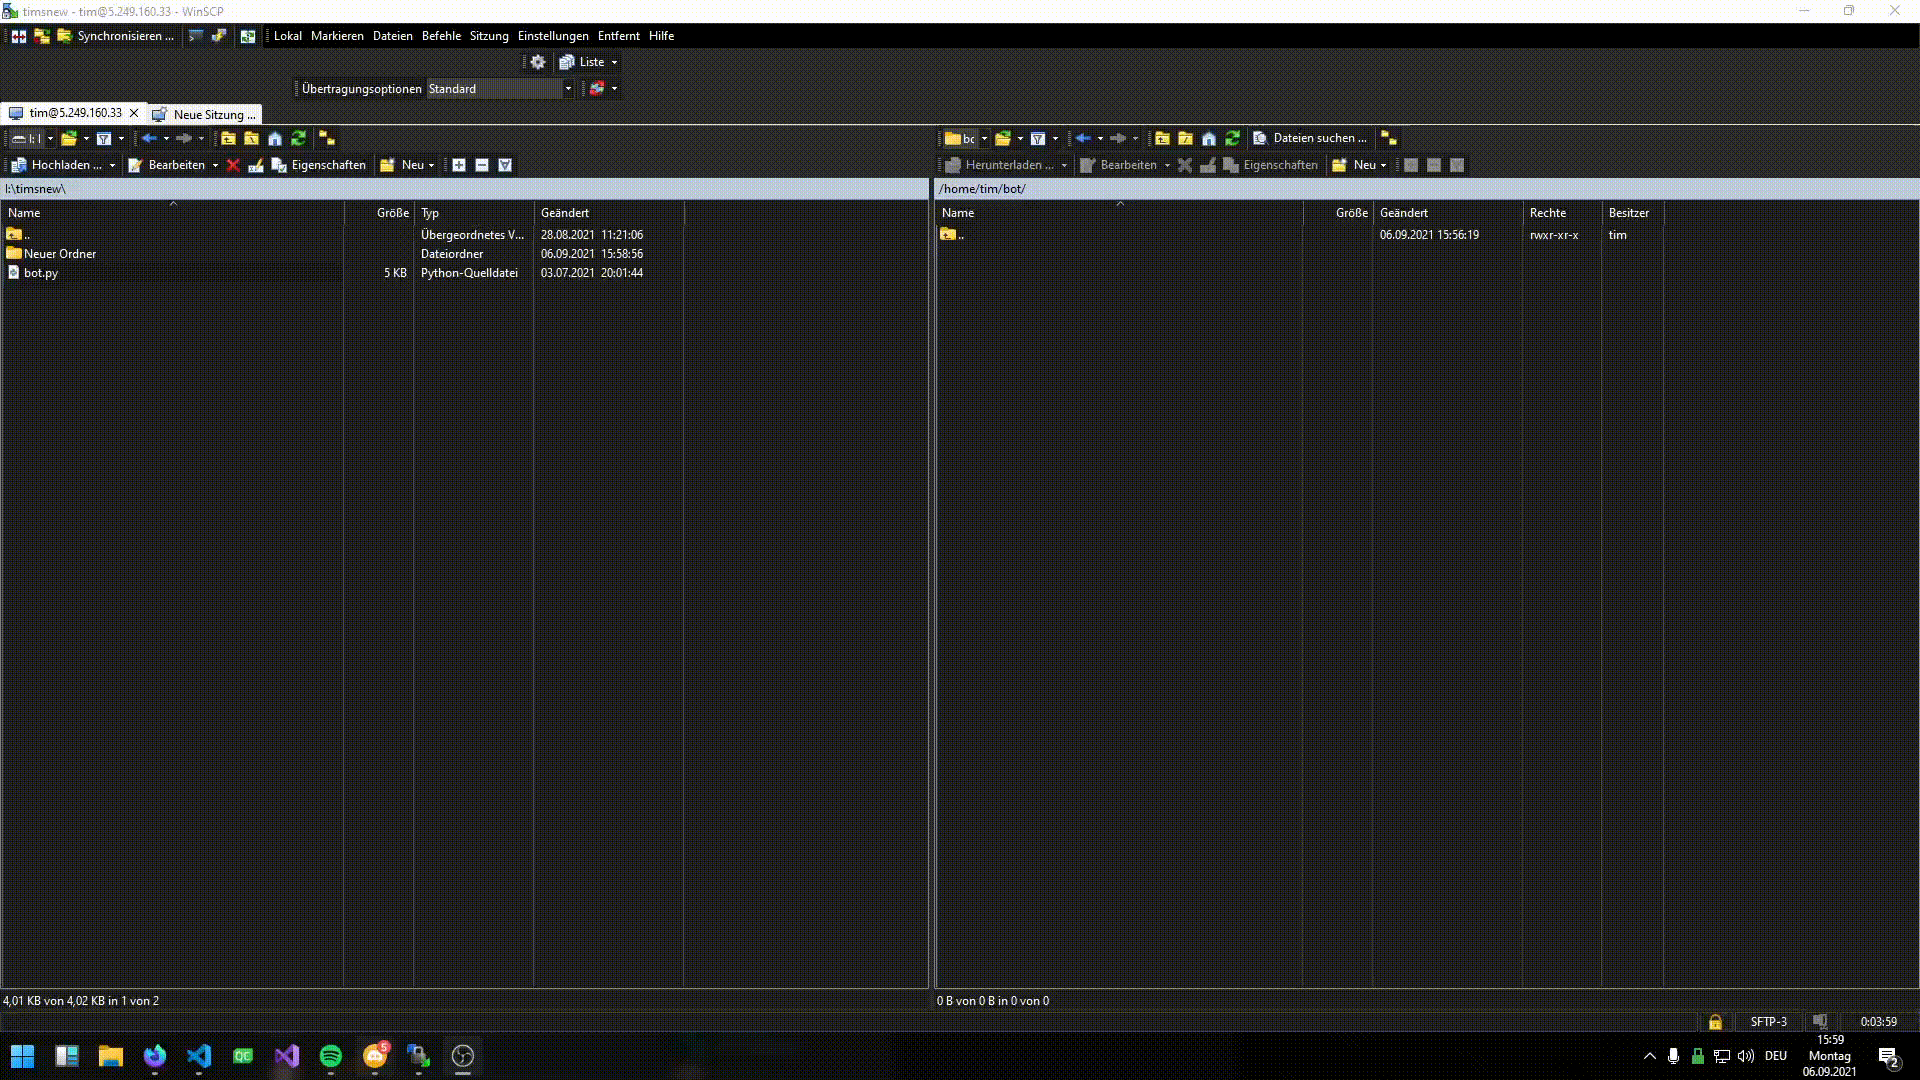1920x1080 pixels.
Task: Refresh the remote /home/tim/bot/ directory
Action: pyautogui.click(x=1232, y=139)
